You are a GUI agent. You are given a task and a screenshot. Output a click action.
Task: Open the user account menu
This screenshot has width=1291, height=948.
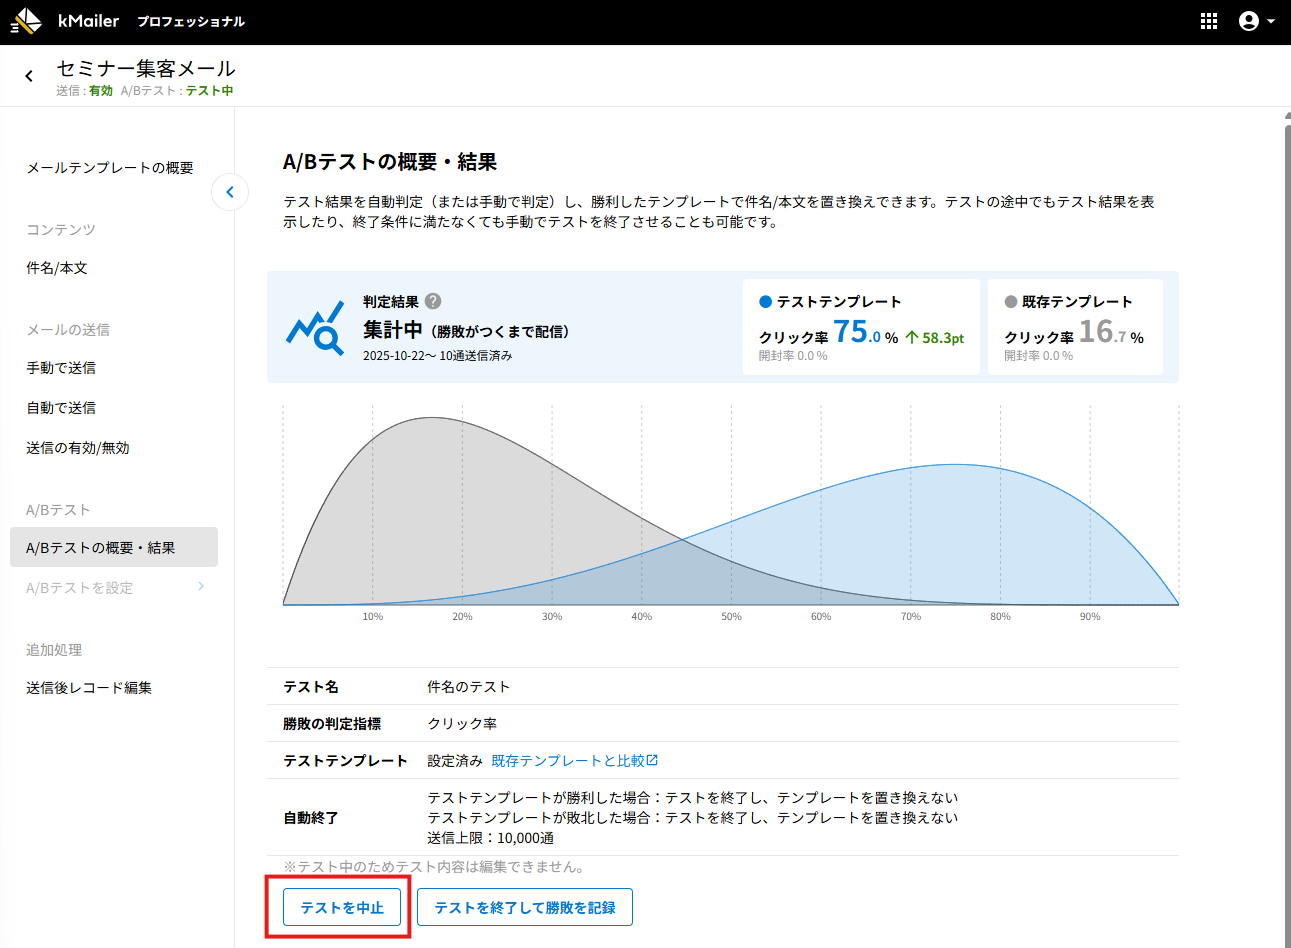[x=1255, y=21]
